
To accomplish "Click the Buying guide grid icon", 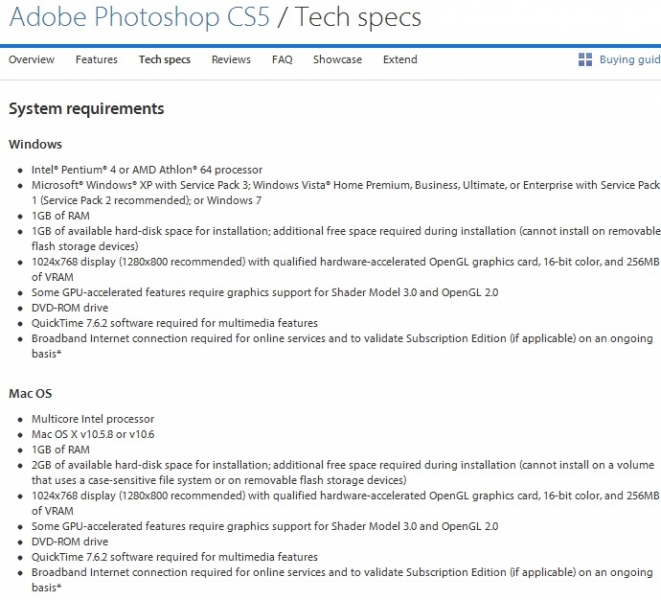I will (x=586, y=60).
